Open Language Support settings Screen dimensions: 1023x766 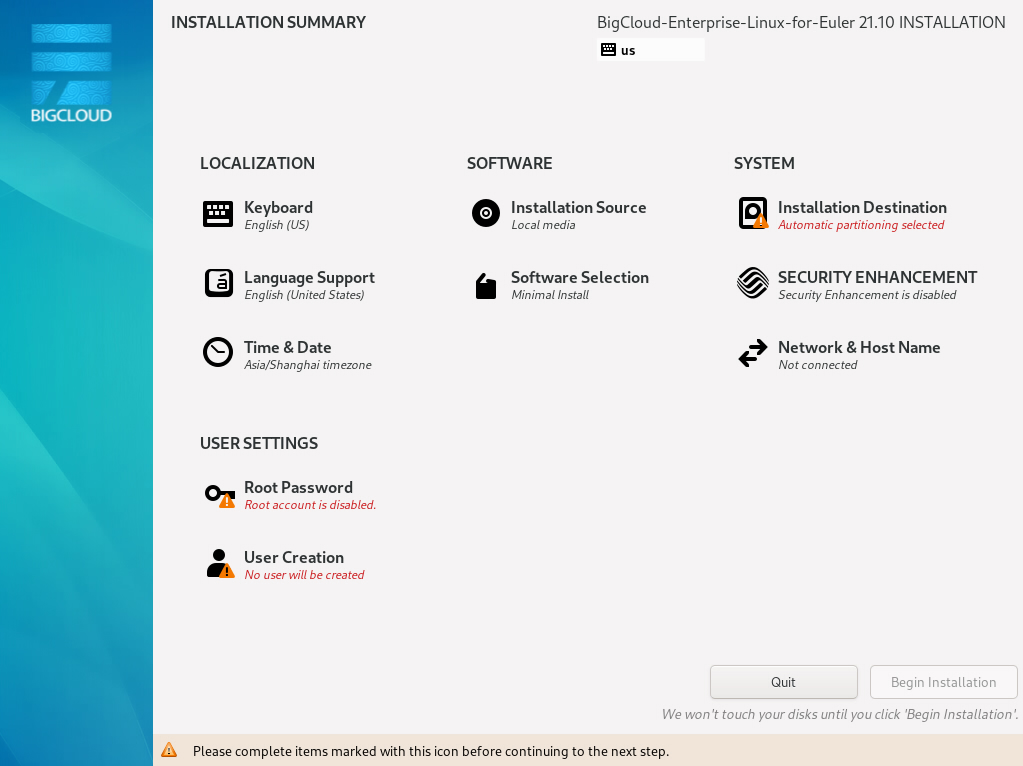pyautogui.click(x=309, y=278)
